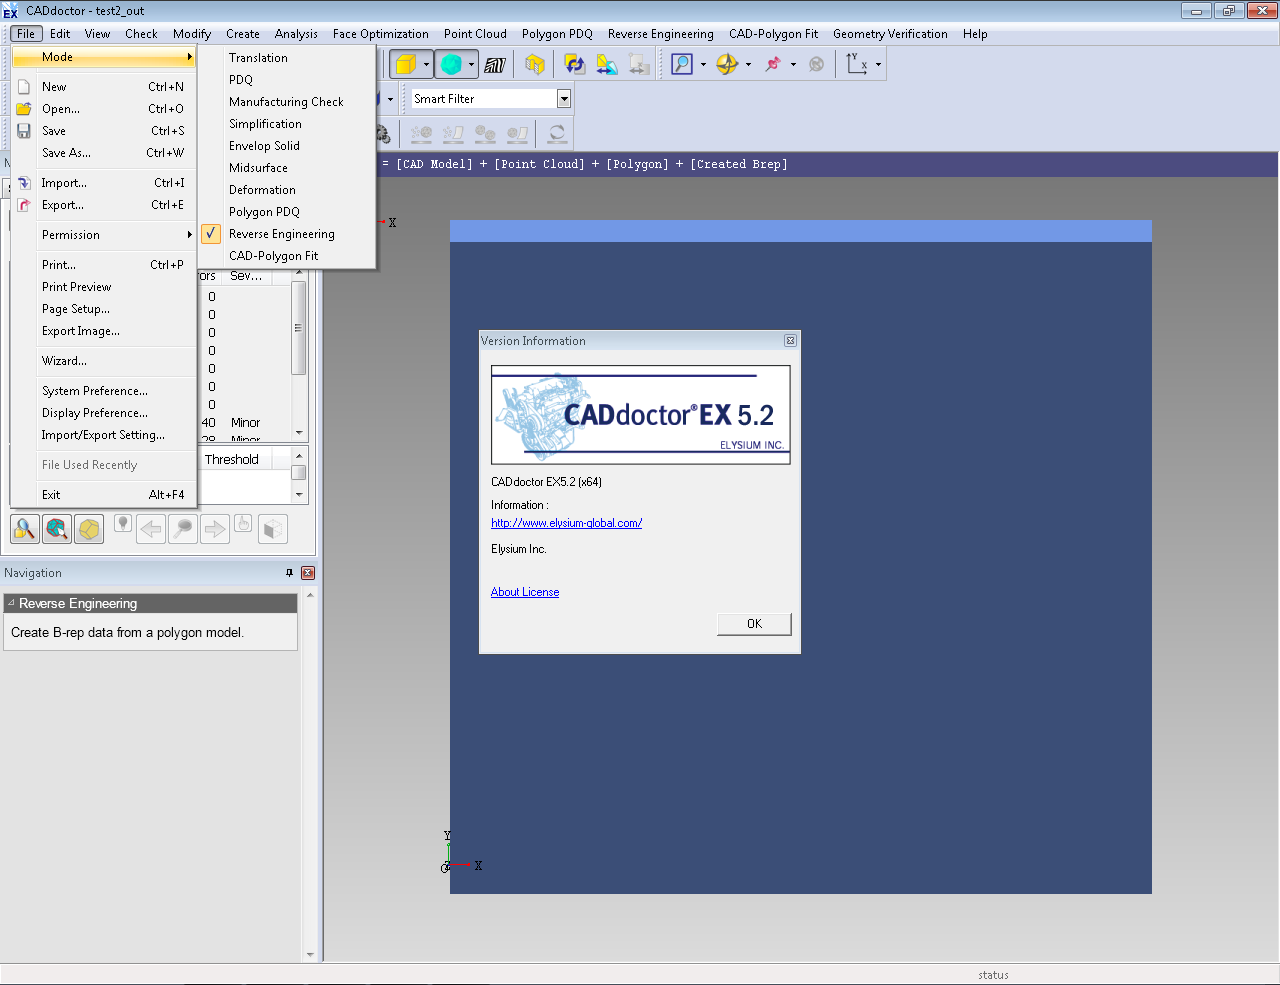Click the circular refresh arrows icon
This screenshot has width=1280, height=985.
(x=557, y=133)
